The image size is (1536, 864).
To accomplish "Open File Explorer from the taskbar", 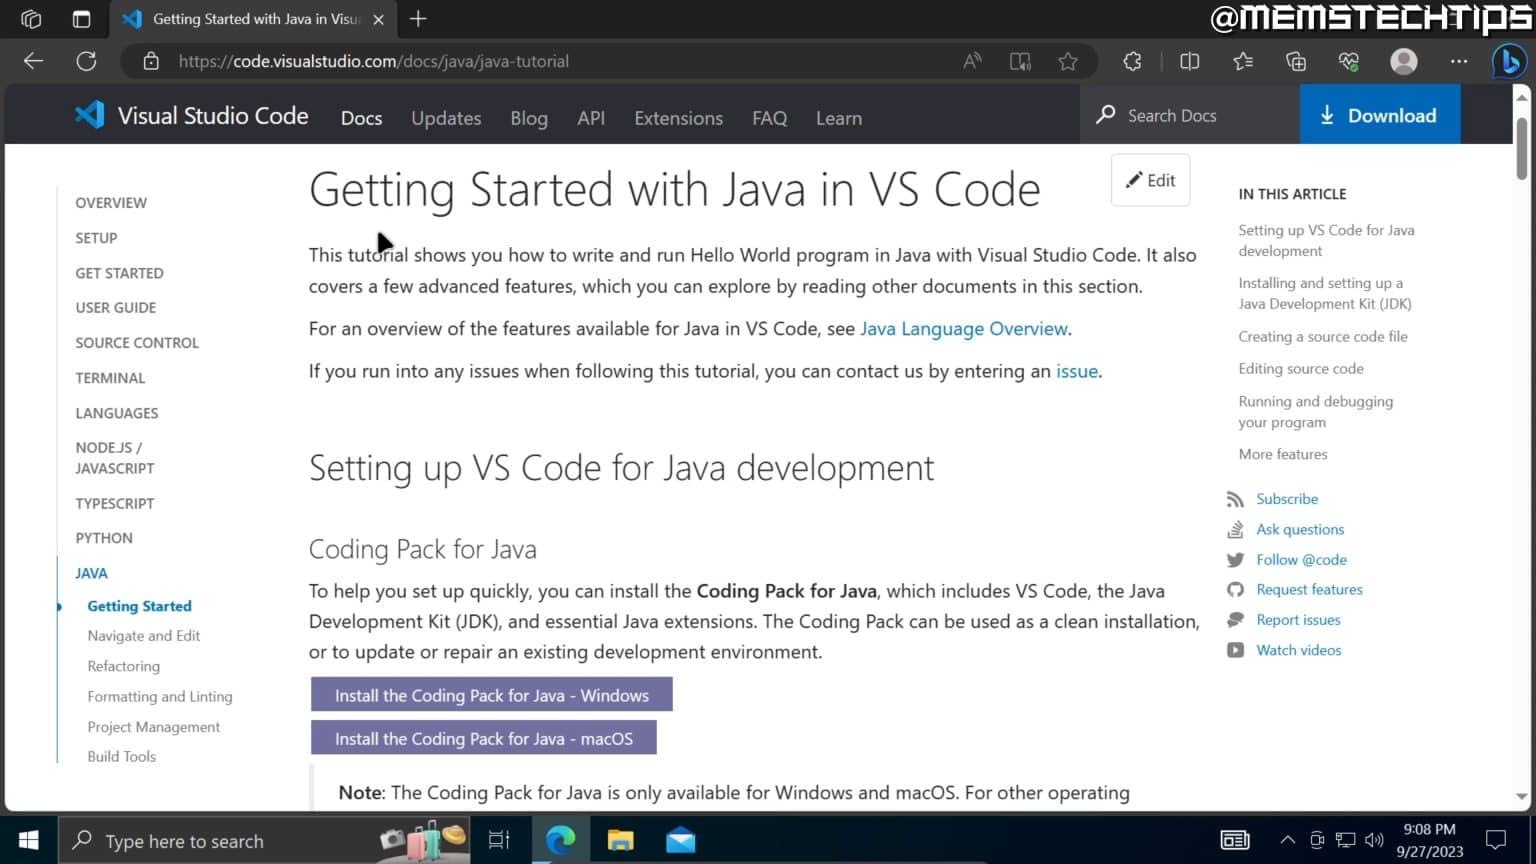I will 620,840.
